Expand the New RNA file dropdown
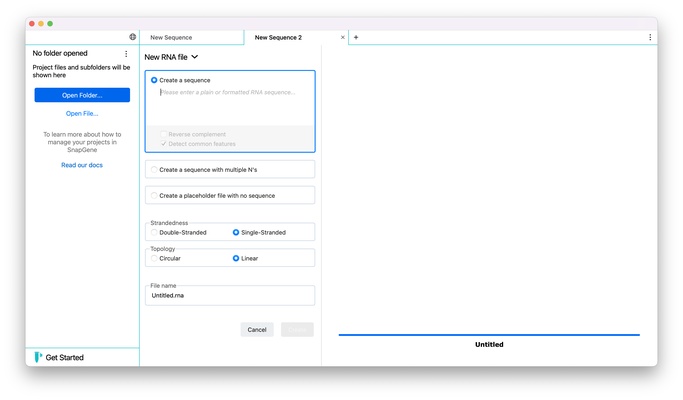Image resolution: width=683 pixels, height=400 pixels. [x=171, y=57]
